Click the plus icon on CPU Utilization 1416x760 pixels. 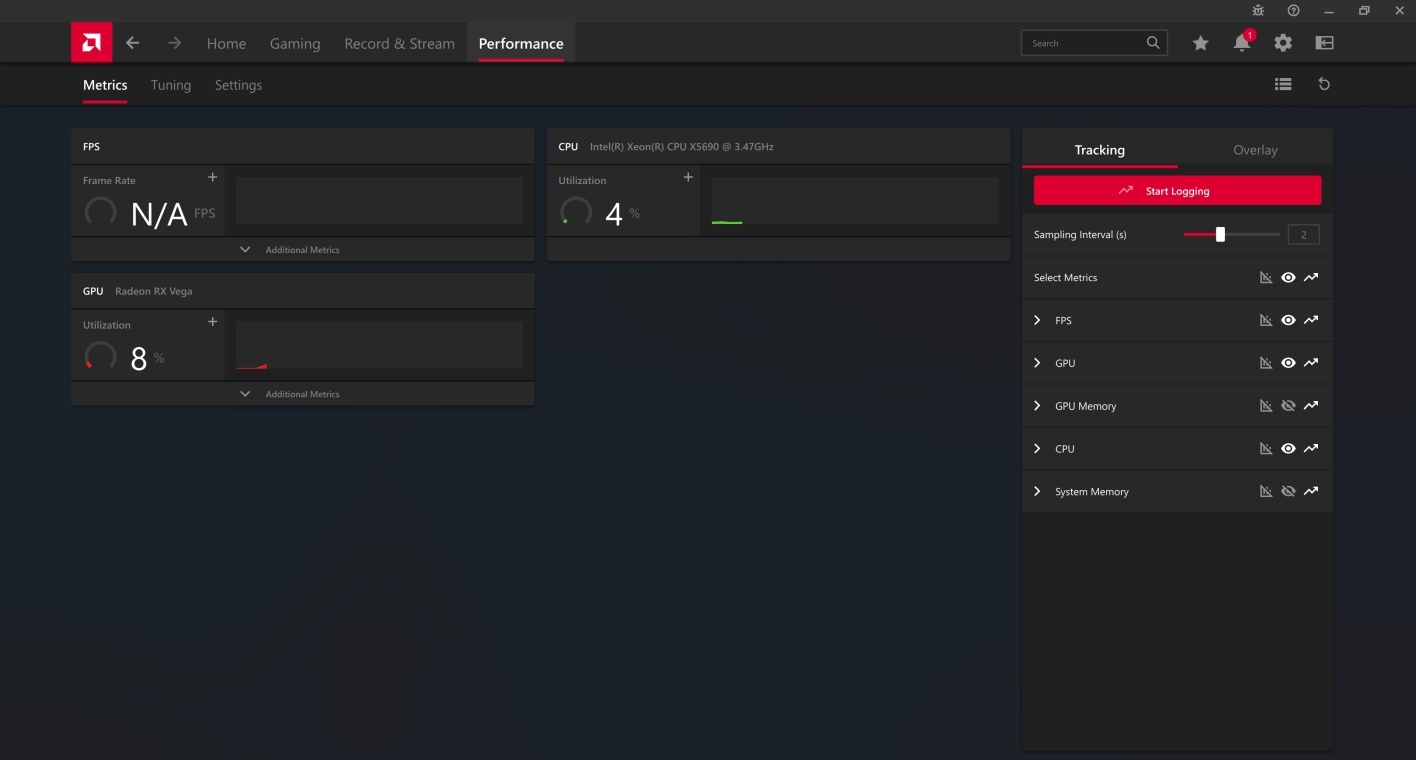pos(688,177)
